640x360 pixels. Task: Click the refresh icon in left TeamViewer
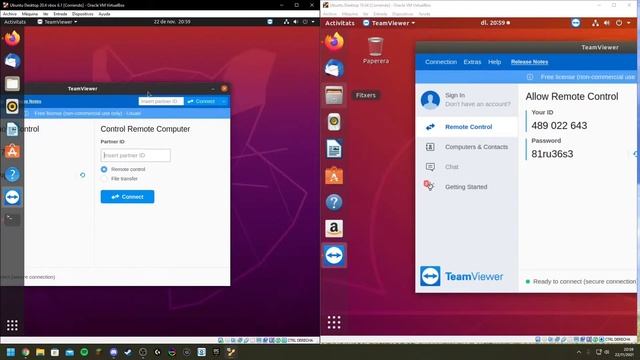[82, 175]
